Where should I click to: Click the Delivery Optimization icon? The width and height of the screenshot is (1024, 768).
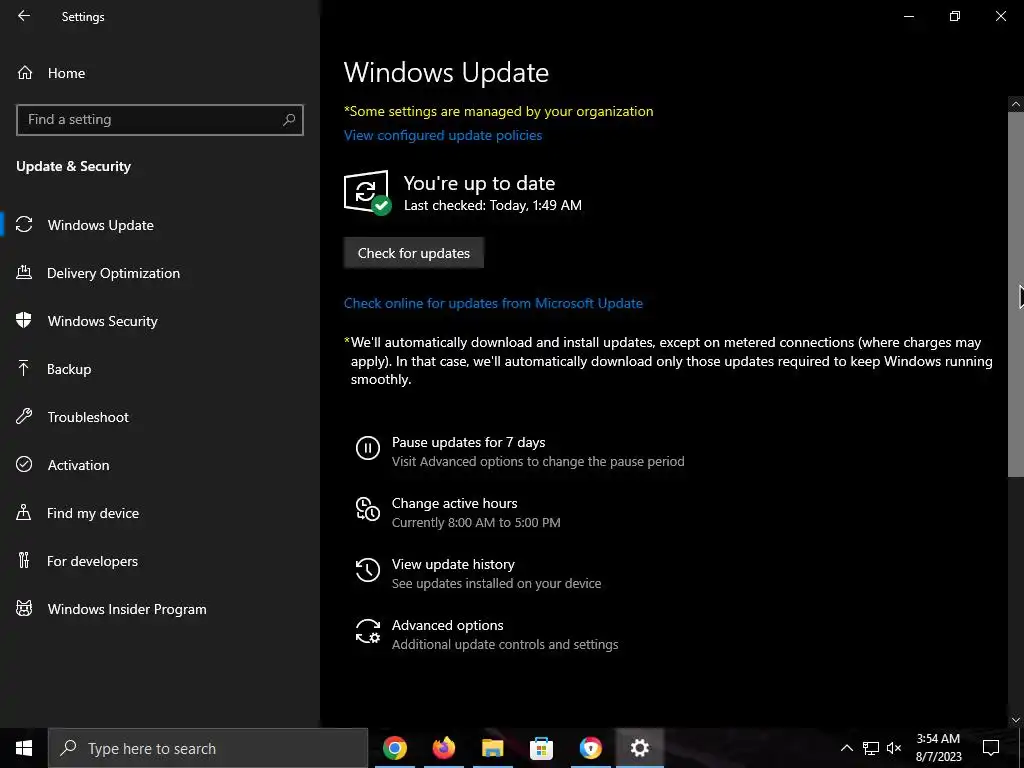pyautogui.click(x=24, y=273)
